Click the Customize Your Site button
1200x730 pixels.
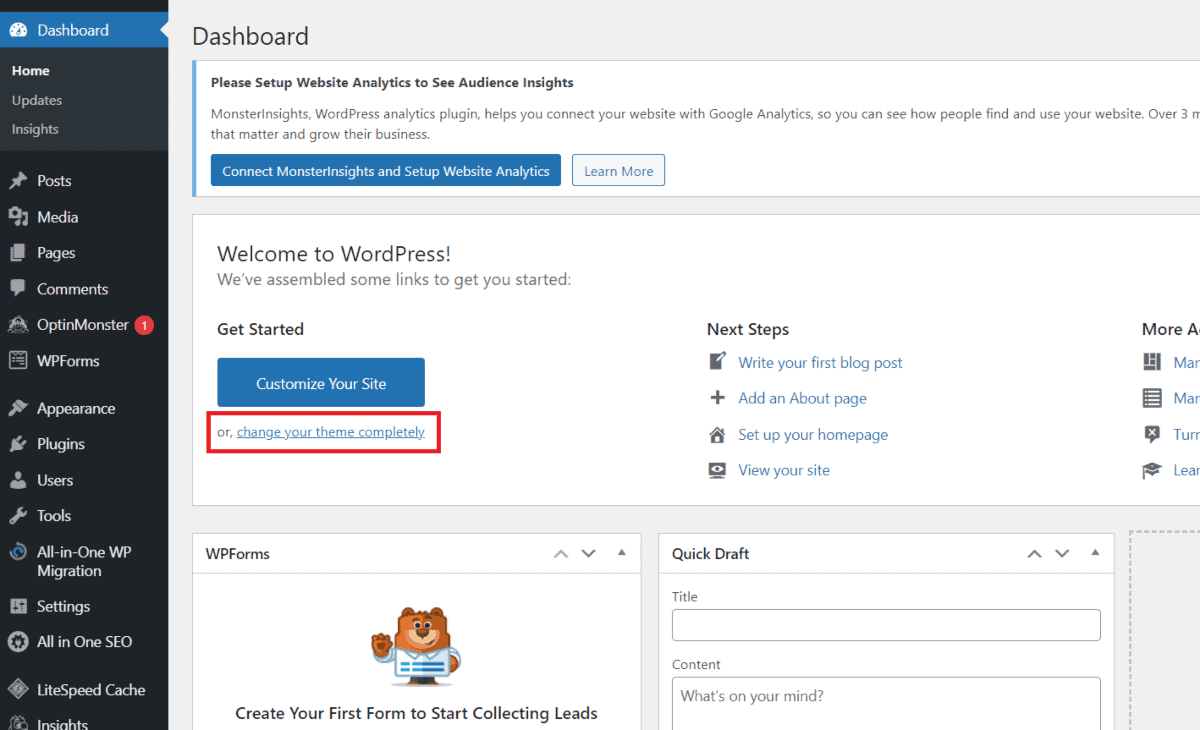coord(321,383)
